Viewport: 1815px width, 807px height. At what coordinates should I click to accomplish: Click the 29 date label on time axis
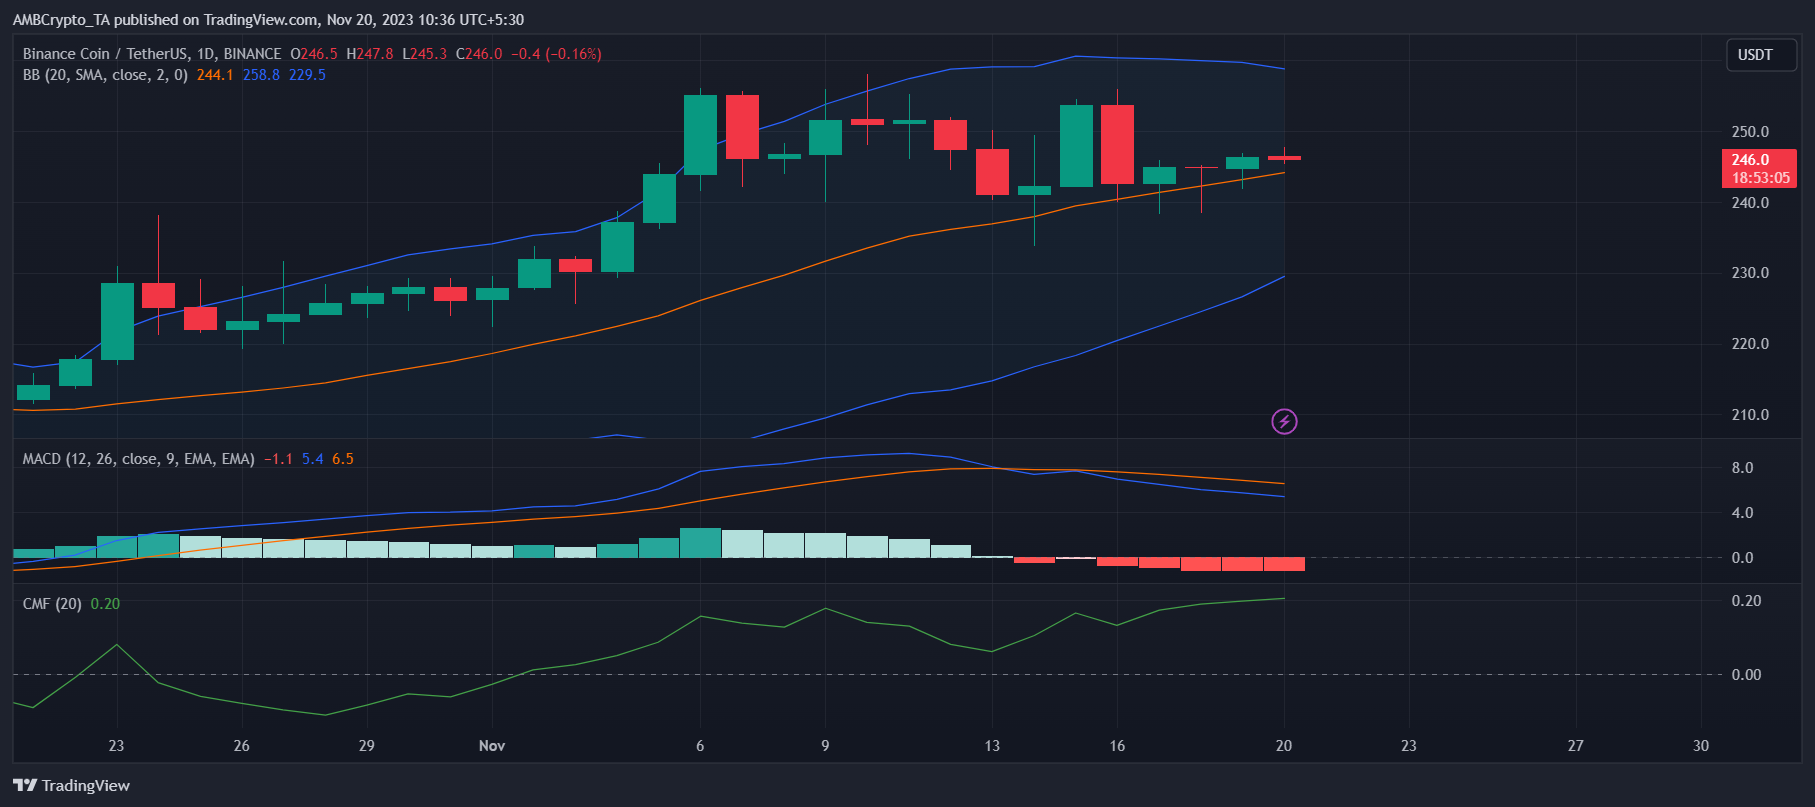point(366,746)
